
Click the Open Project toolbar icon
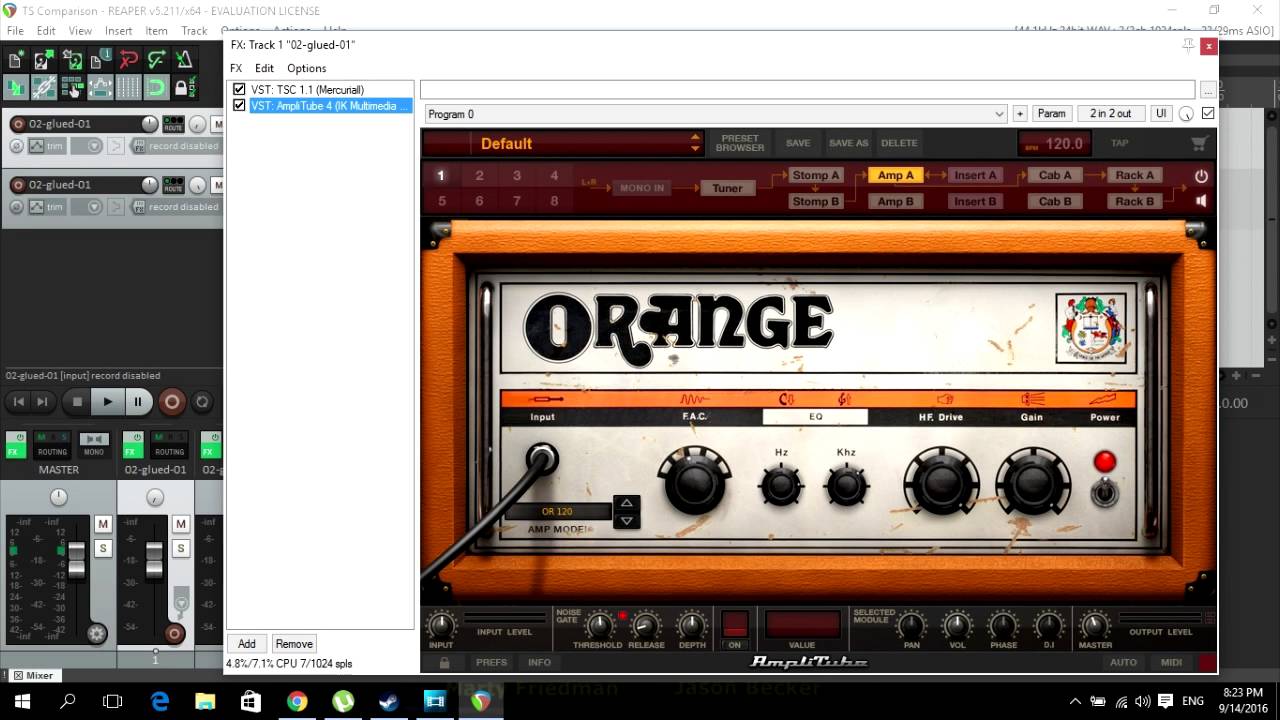pos(44,60)
